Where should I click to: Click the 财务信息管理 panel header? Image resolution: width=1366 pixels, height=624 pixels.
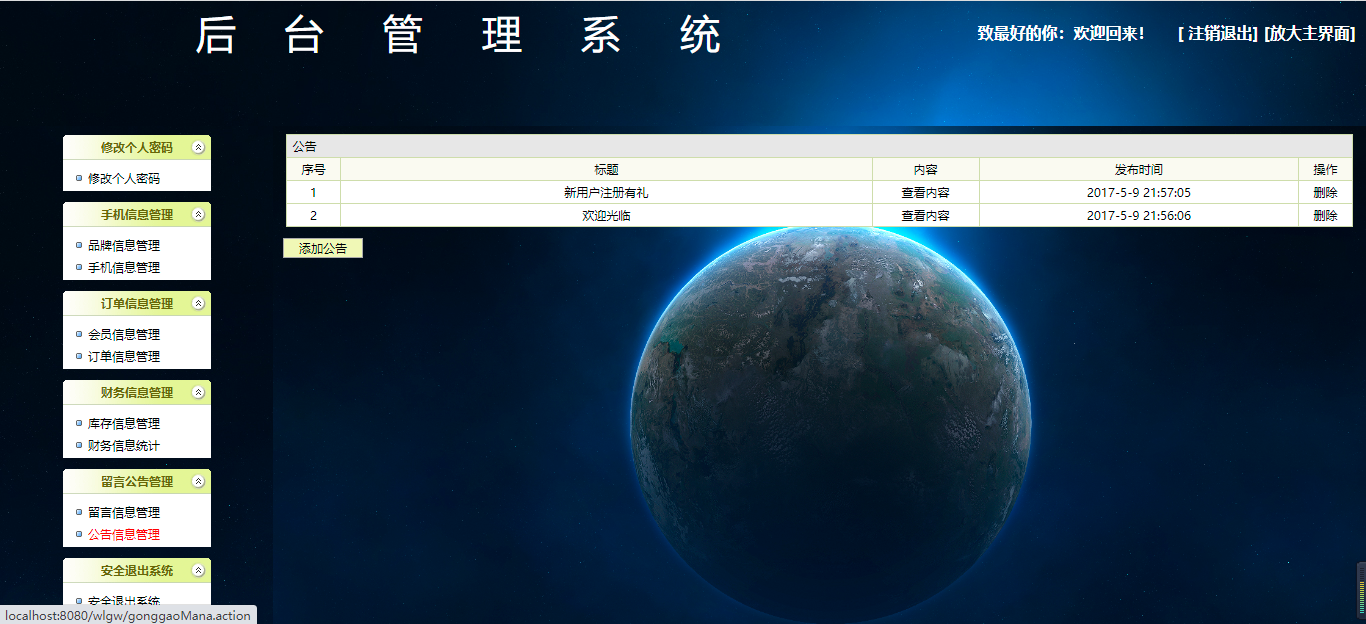pos(137,392)
